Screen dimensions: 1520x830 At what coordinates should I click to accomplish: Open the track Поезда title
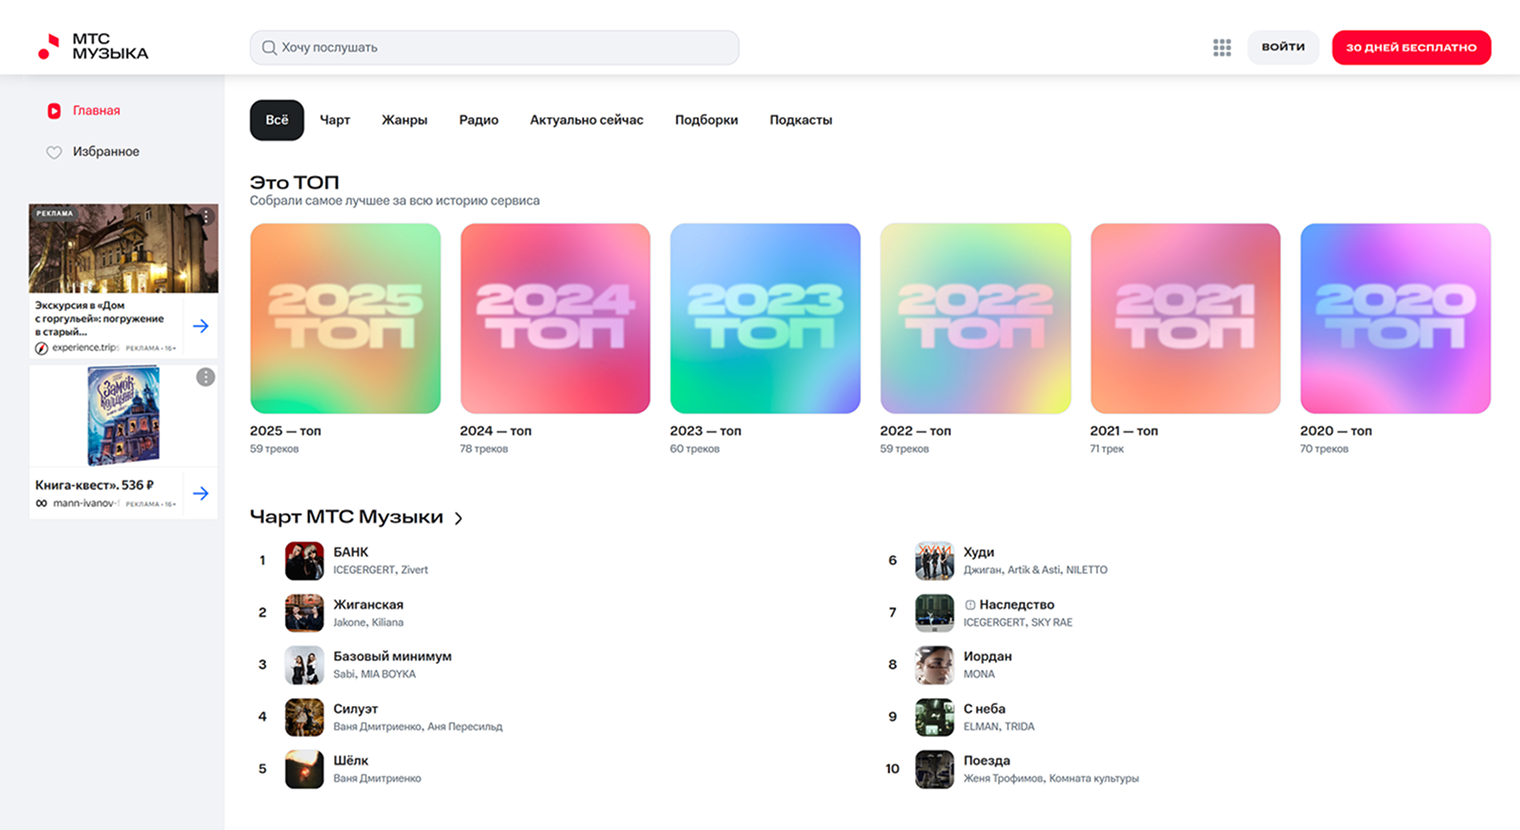click(986, 761)
